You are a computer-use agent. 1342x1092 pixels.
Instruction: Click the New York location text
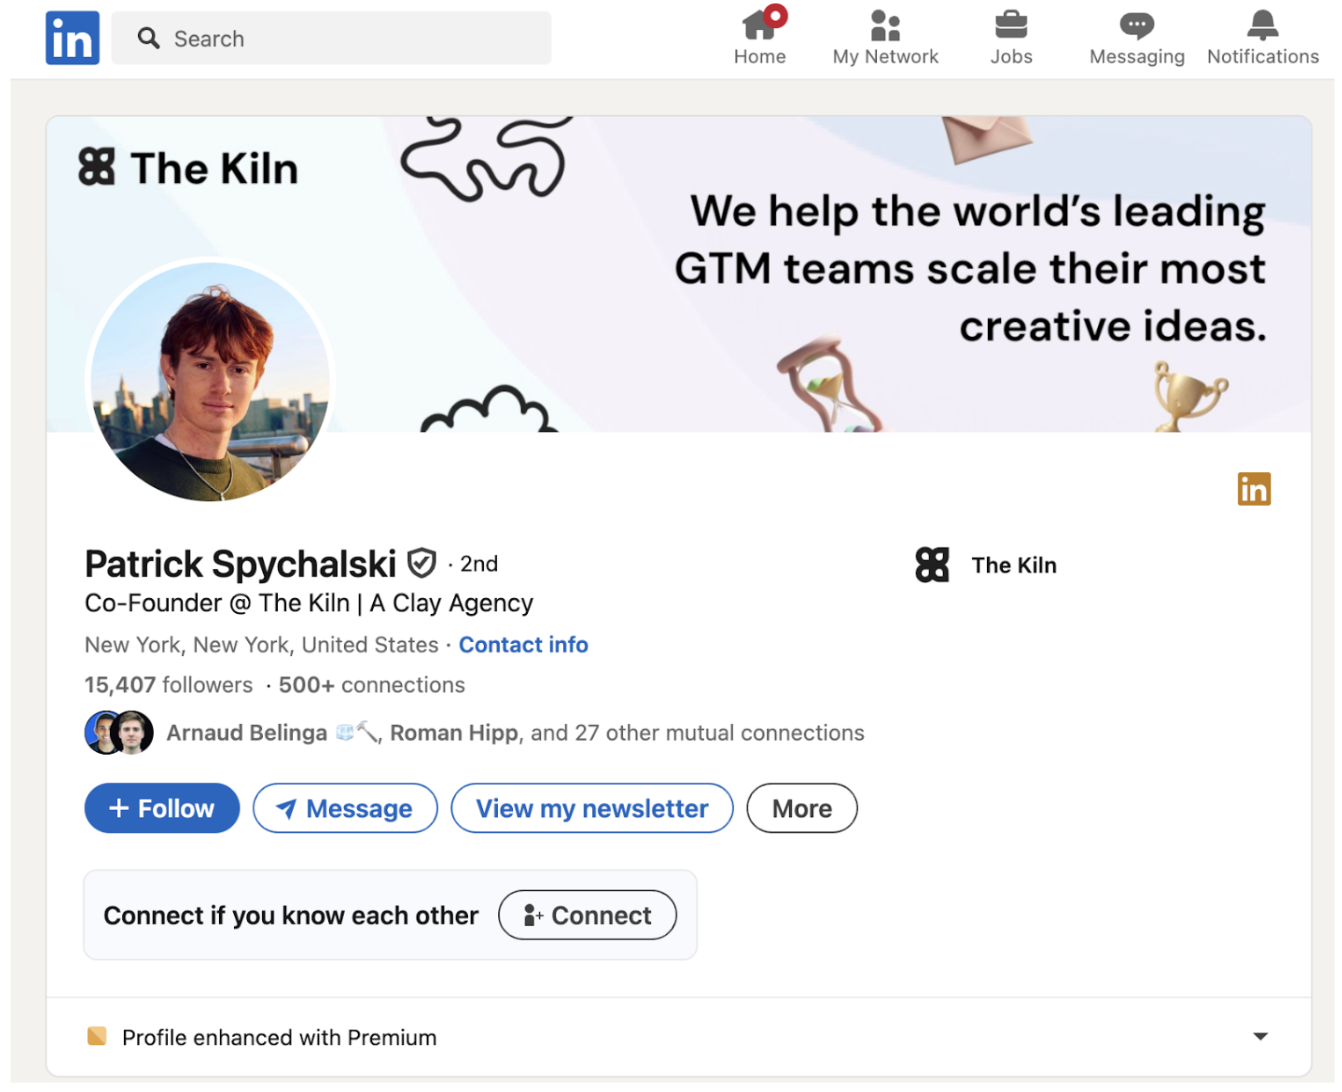261,645
